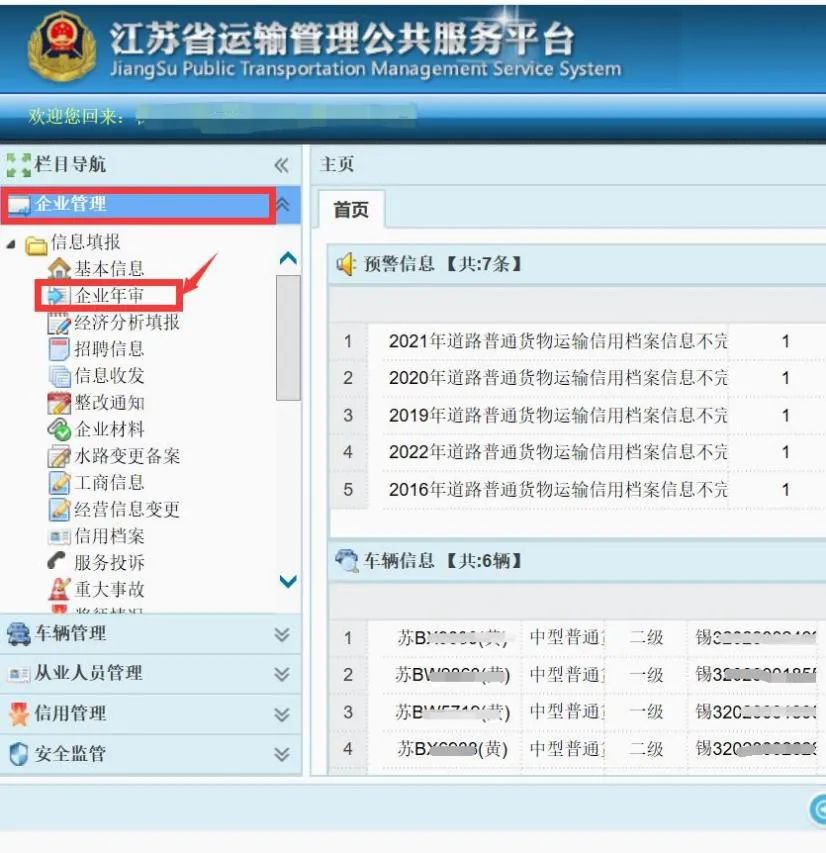This screenshot has width=826, height=853.
Task: Click the 预警信息【共:7条】 panel title
Action: click(442, 264)
